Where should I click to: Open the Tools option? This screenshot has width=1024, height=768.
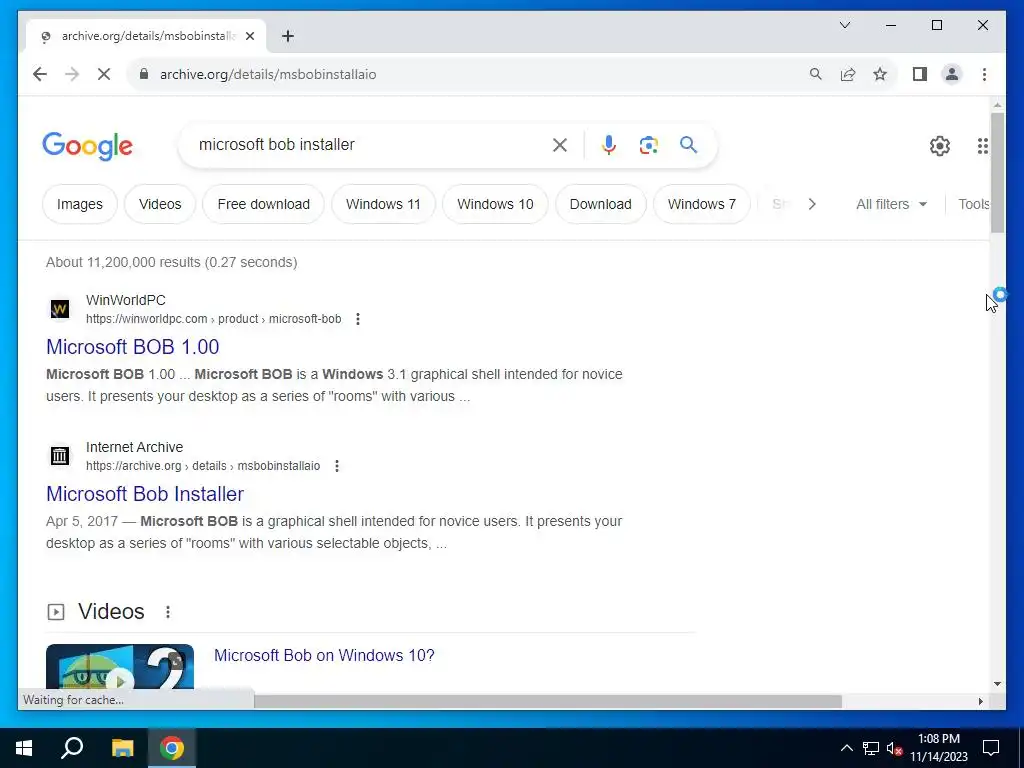pos(974,204)
